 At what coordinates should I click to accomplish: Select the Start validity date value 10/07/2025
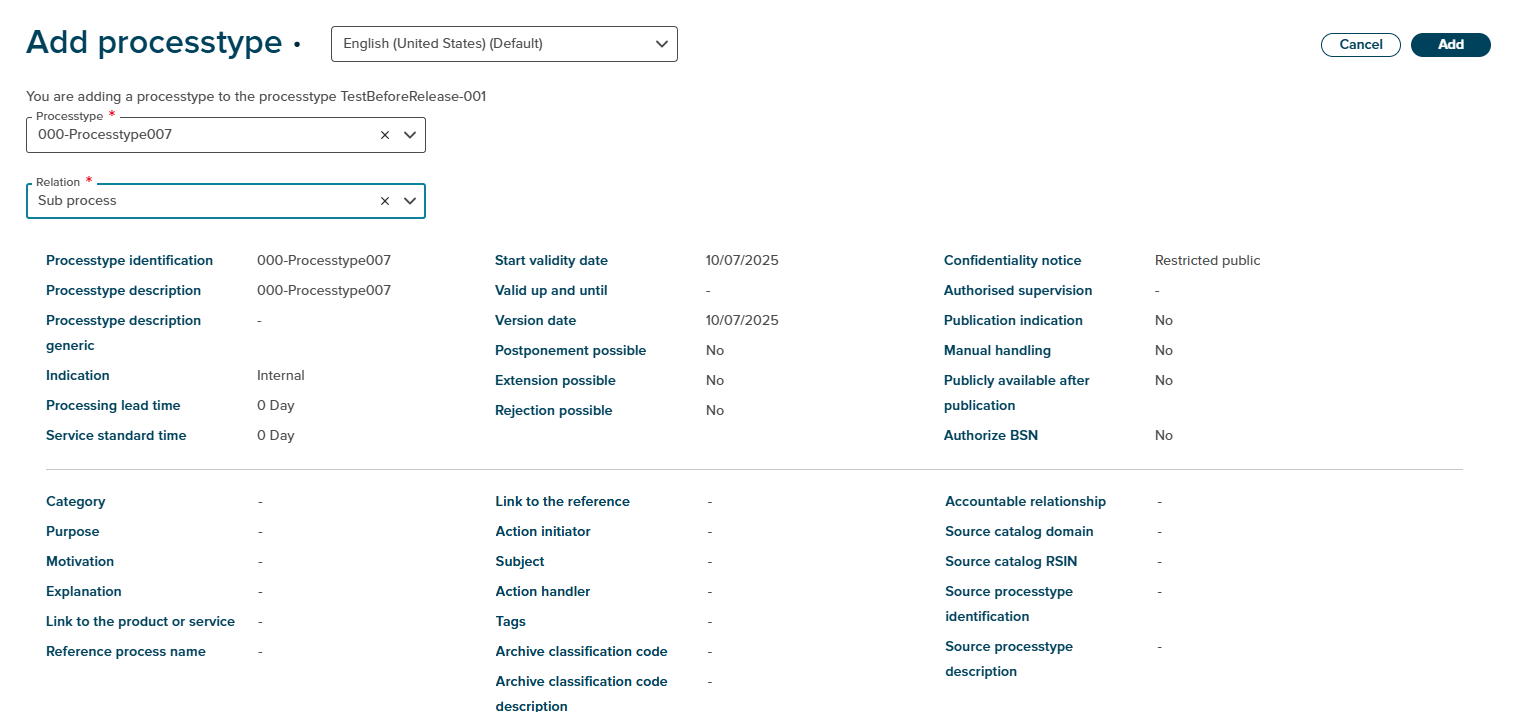741,261
